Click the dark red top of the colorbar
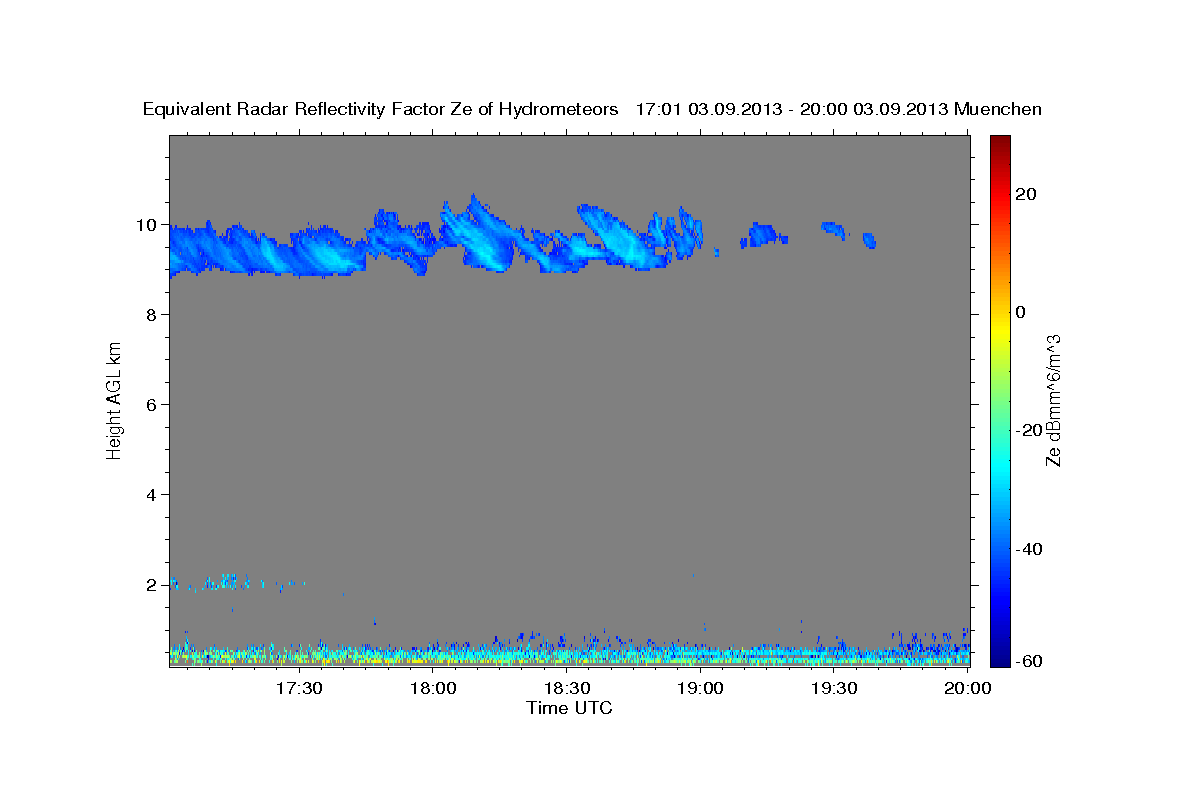This screenshot has width=1200, height=800. (998, 141)
